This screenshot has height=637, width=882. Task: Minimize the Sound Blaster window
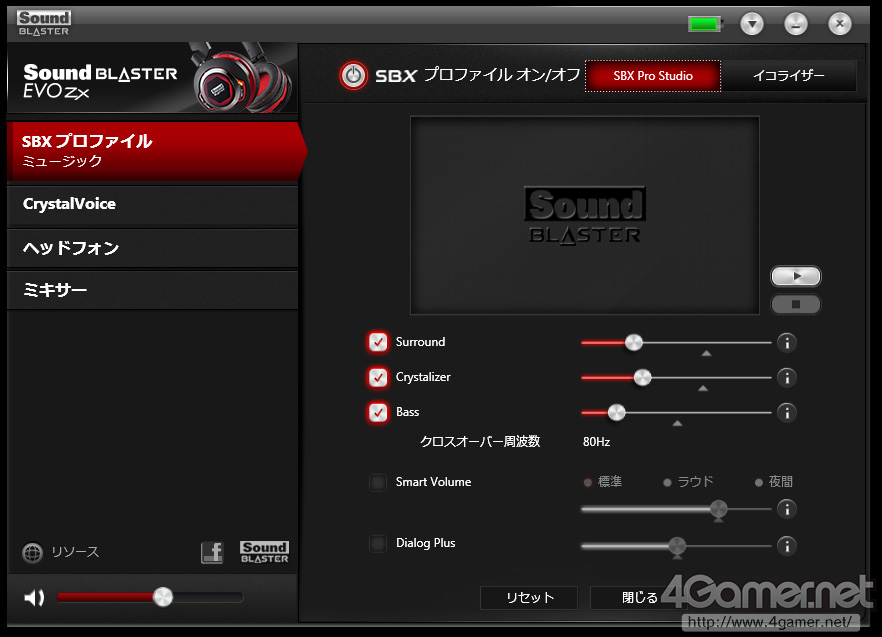point(796,24)
